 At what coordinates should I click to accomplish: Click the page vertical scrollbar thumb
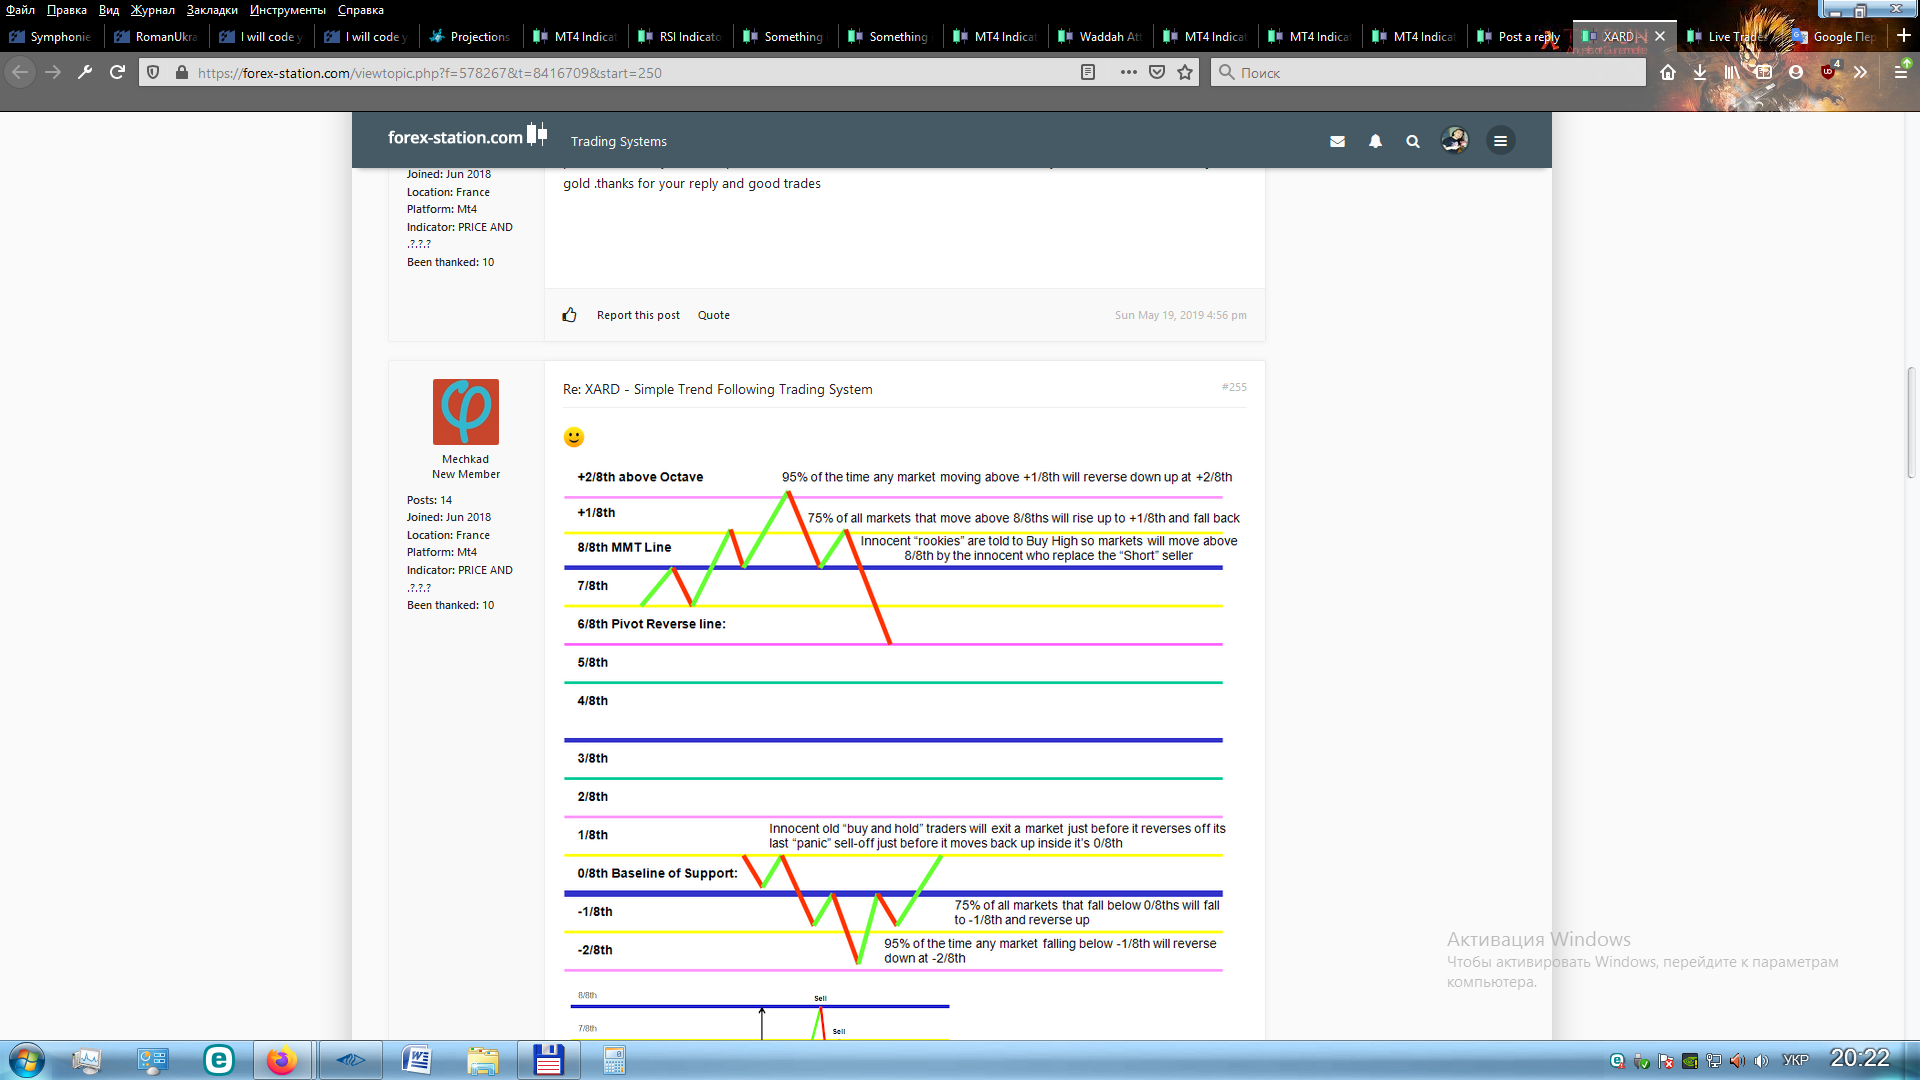1910,420
